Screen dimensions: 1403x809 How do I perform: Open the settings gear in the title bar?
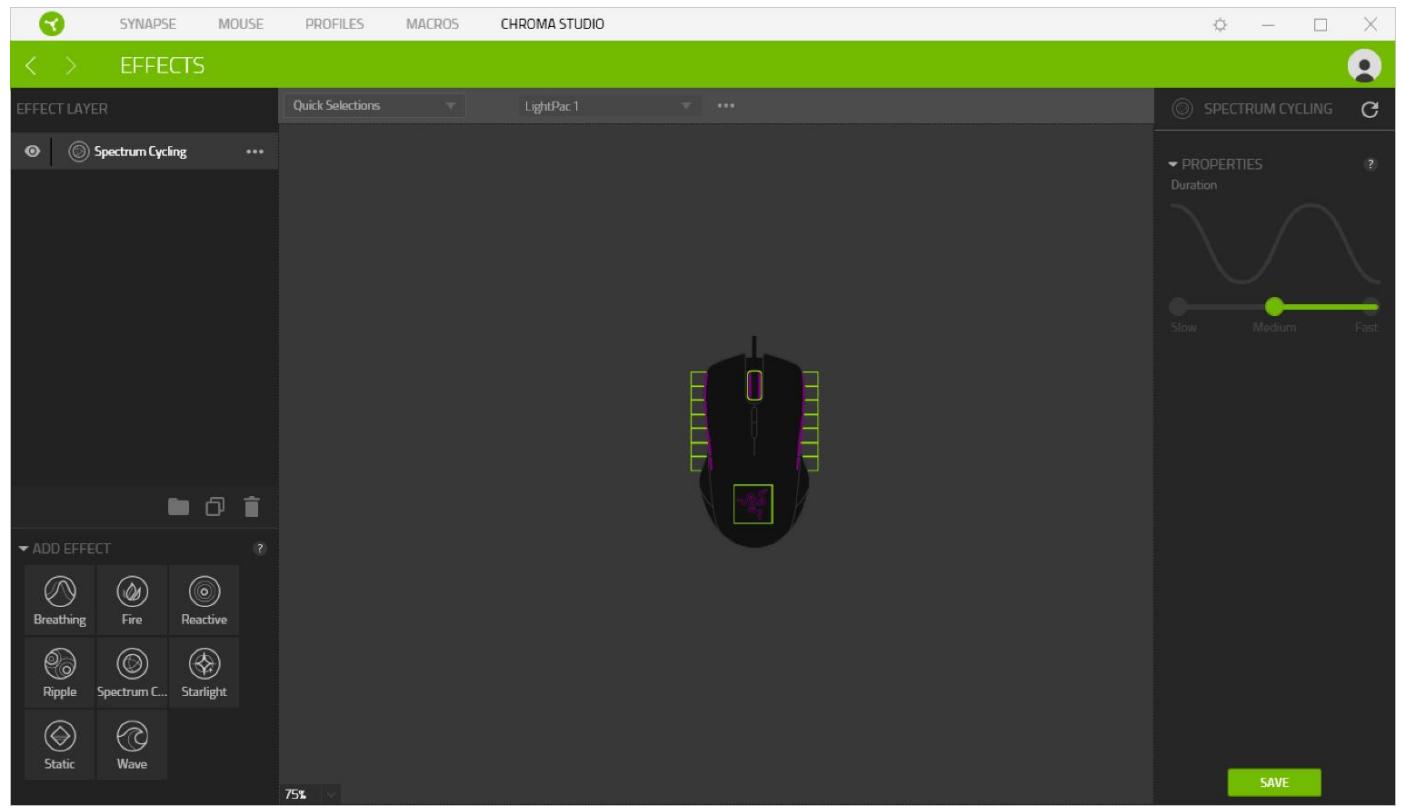pos(1219,24)
